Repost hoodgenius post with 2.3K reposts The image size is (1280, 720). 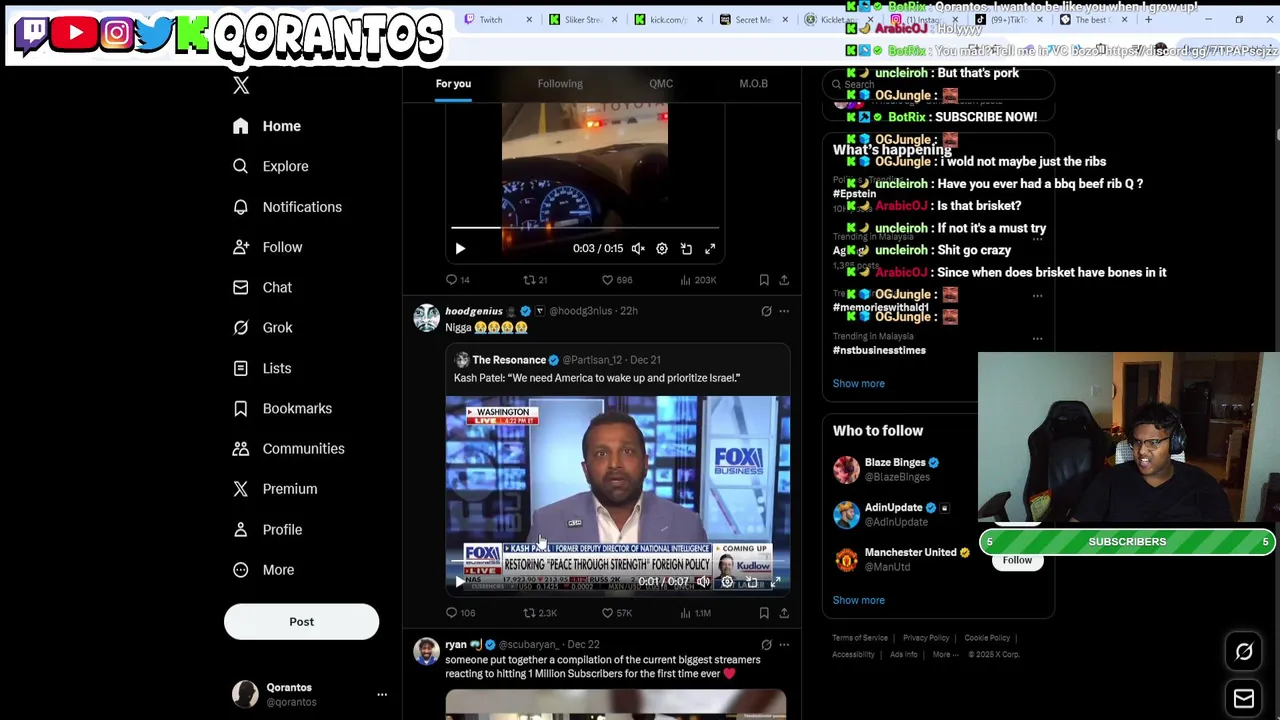pos(540,613)
